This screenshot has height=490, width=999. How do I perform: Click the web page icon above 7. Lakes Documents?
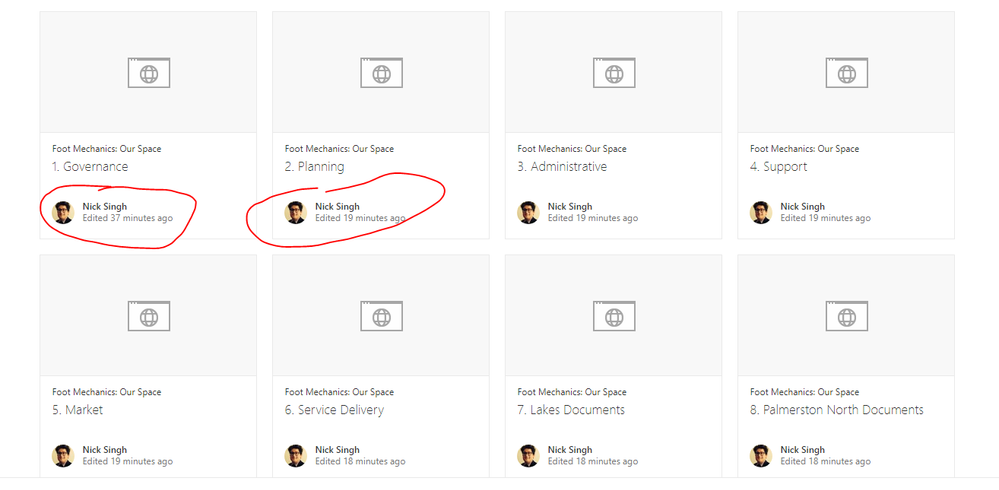pos(614,316)
